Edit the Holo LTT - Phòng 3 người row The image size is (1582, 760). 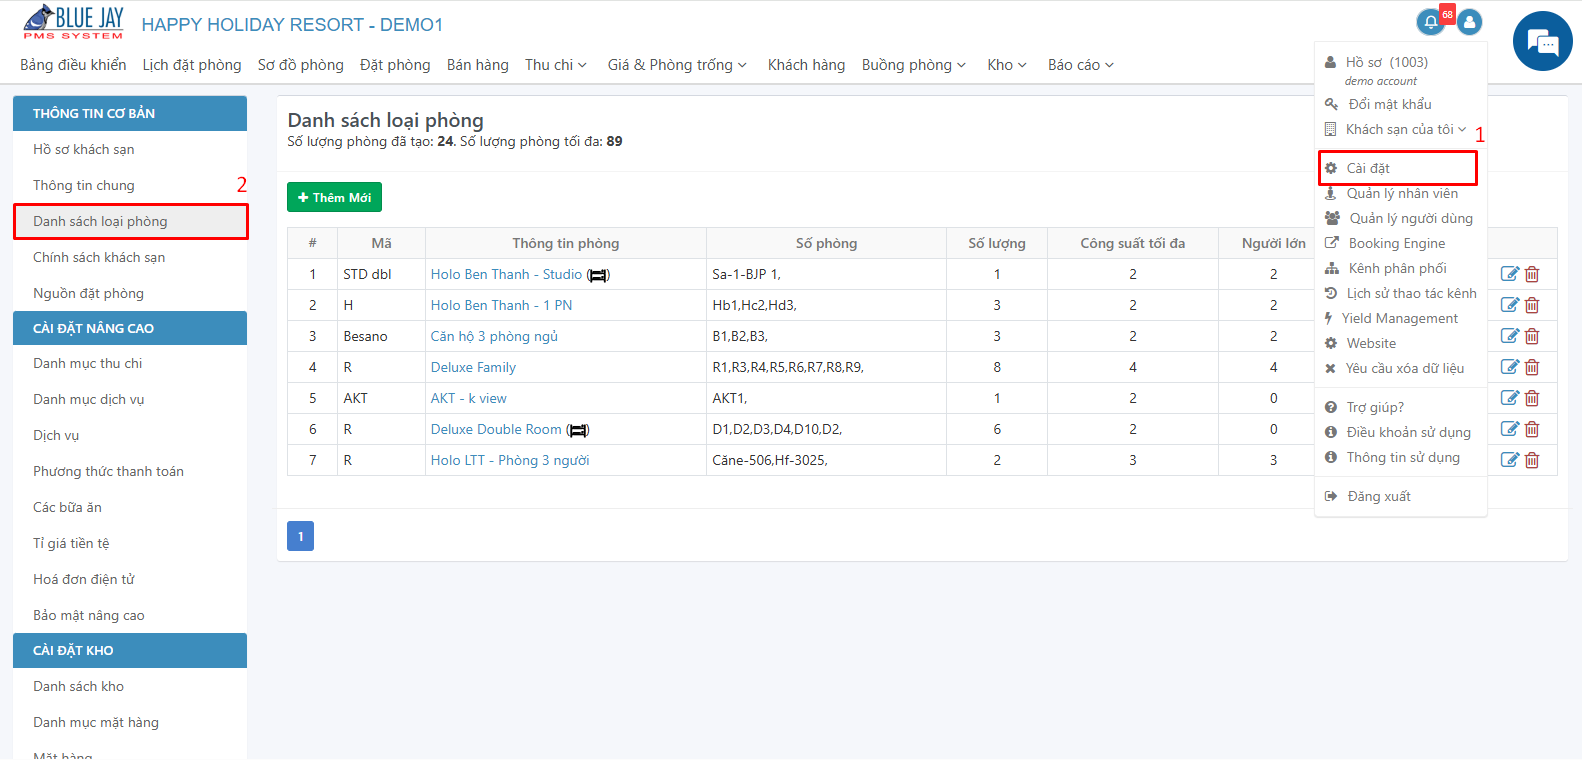[x=1510, y=460]
